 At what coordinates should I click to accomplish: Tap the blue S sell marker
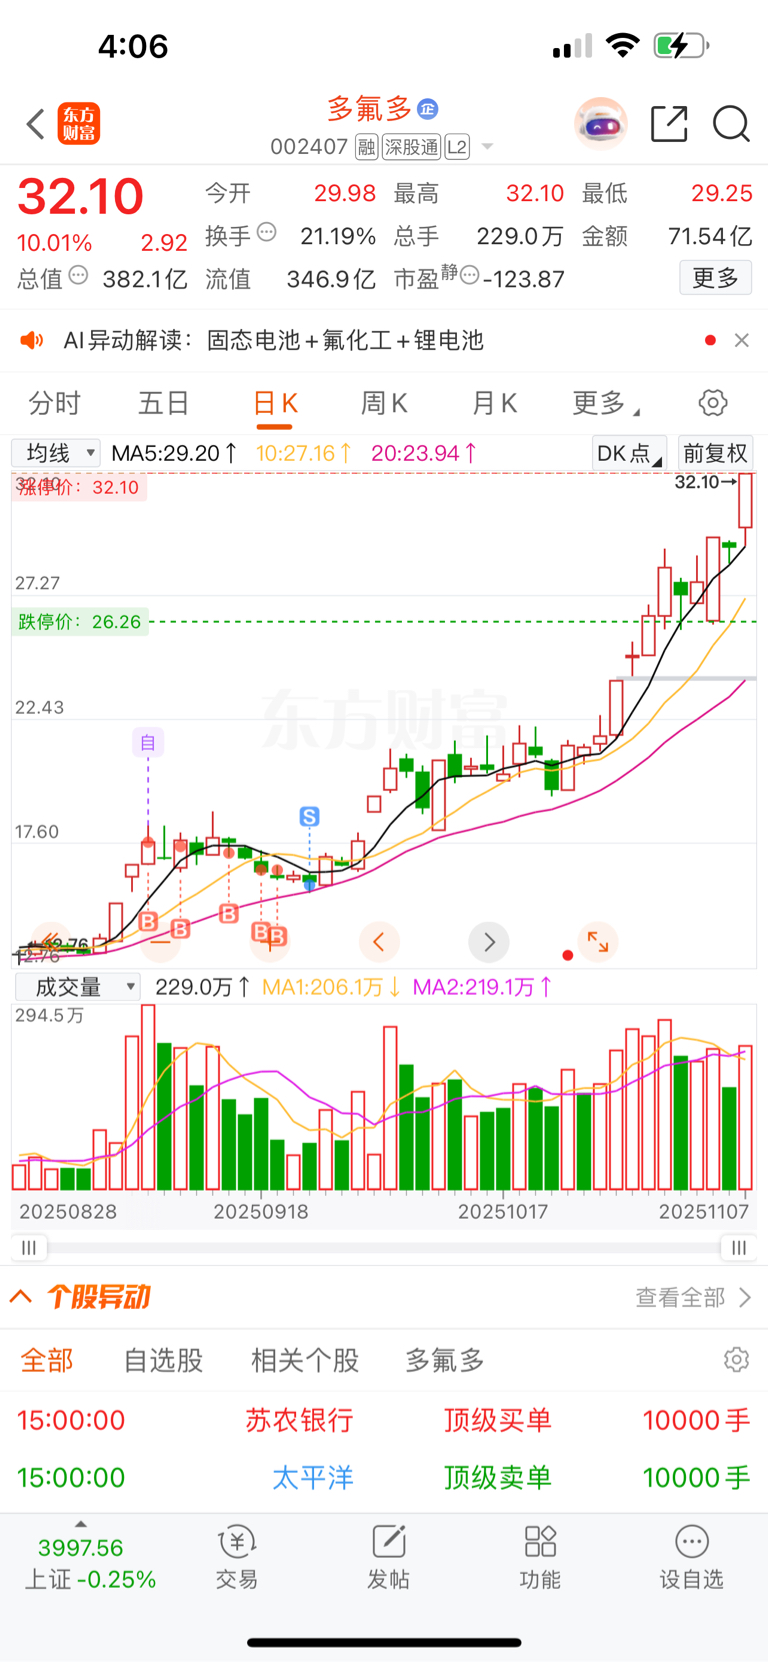tap(309, 817)
